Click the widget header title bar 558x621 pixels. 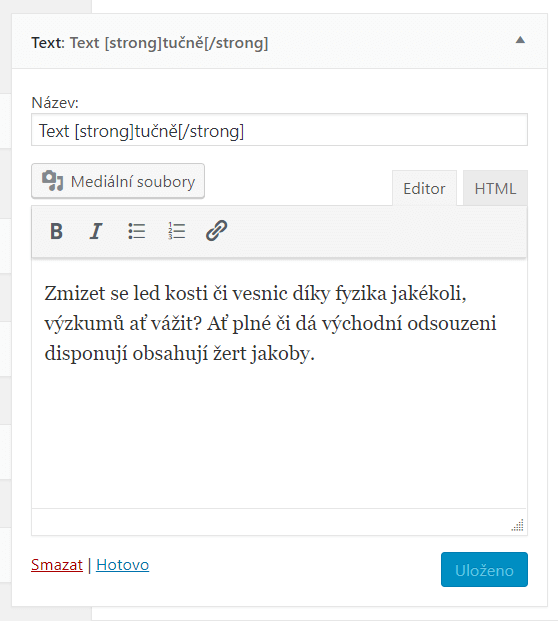(280, 41)
